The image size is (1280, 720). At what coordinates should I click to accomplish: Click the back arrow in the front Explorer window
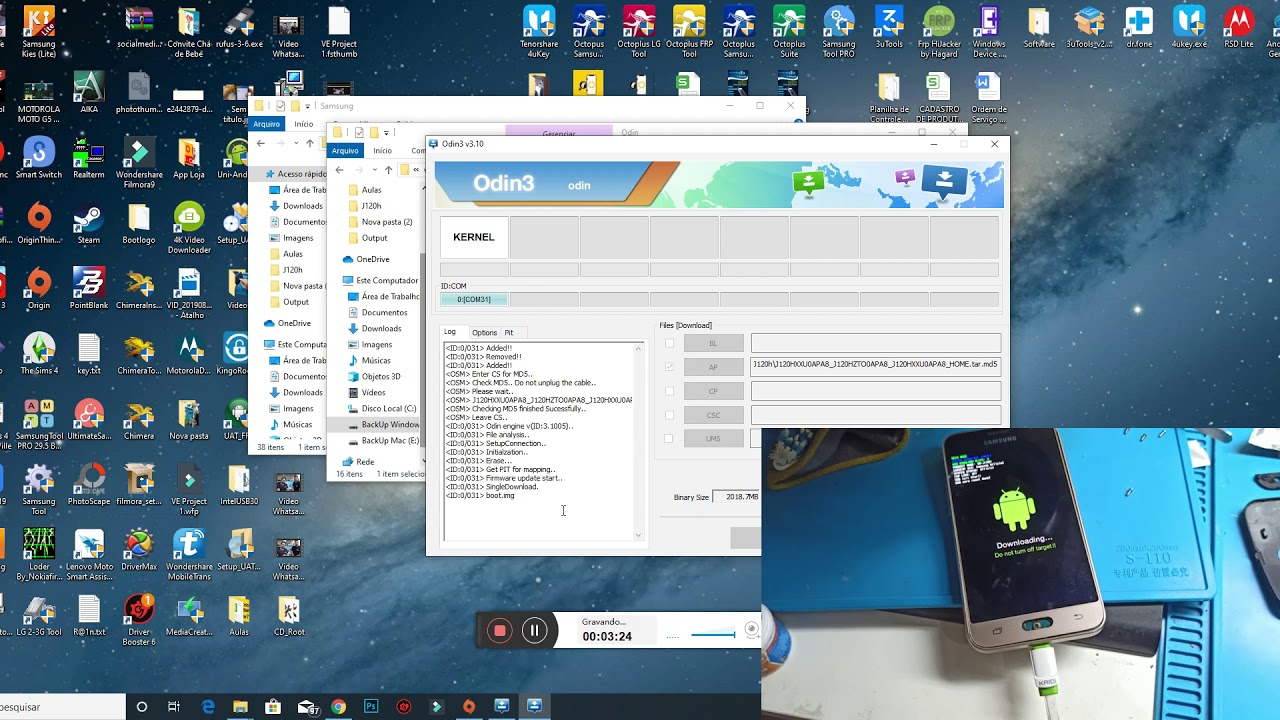(x=339, y=170)
